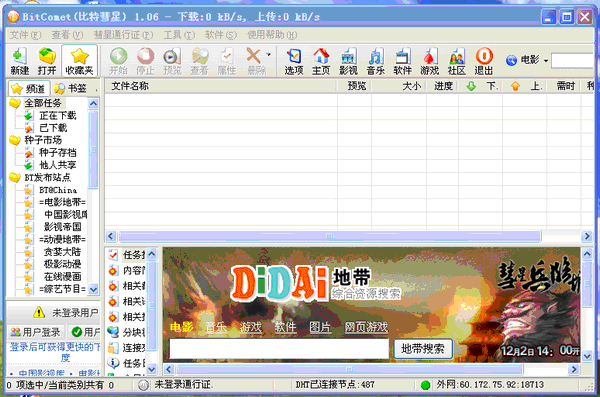
Task: Select 种子存档 in the tree
Action: coord(58,153)
